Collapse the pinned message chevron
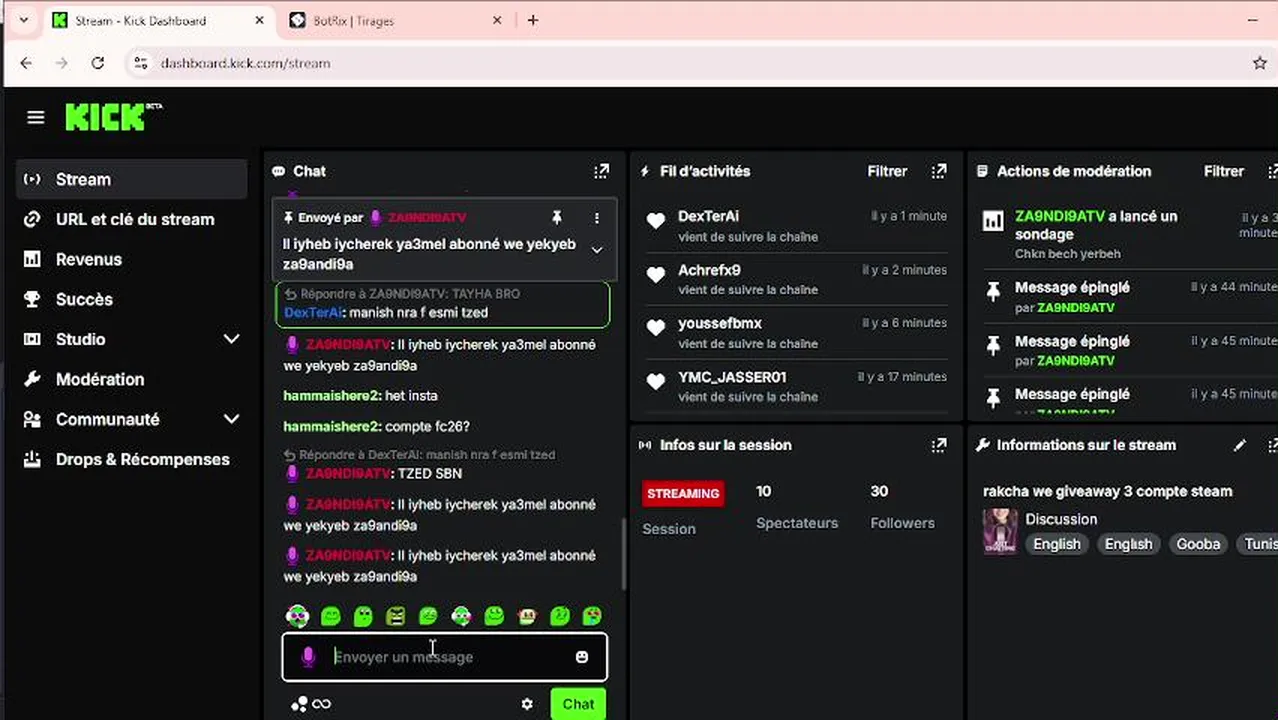Image resolution: width=1278 pixels, height=720 pixels. (597, 250)
